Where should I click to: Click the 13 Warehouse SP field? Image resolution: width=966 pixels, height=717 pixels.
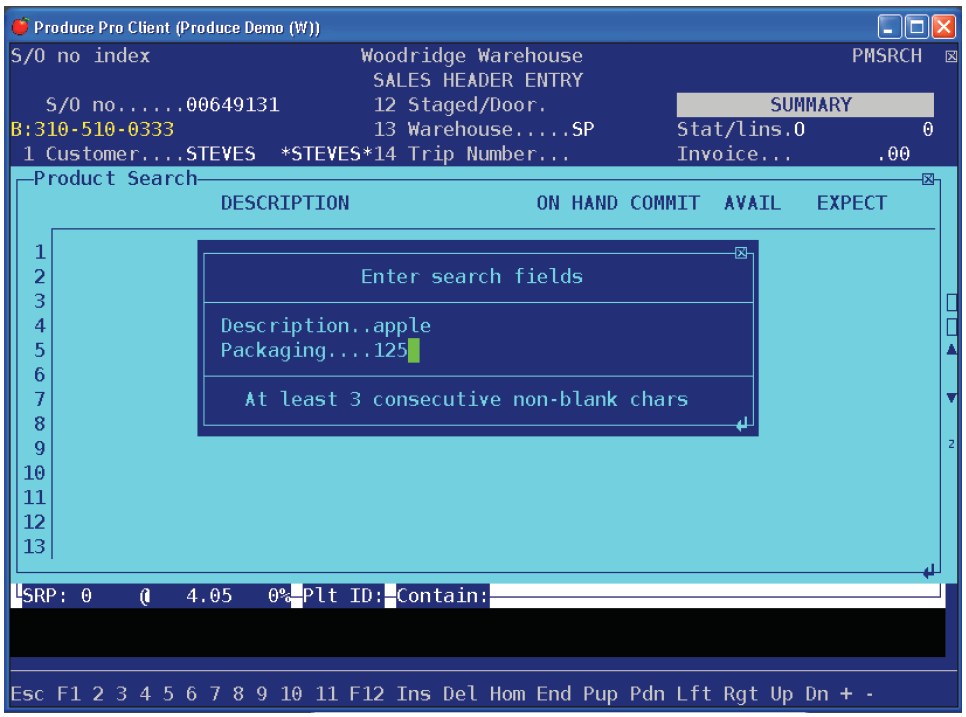(x=484, y=129)
